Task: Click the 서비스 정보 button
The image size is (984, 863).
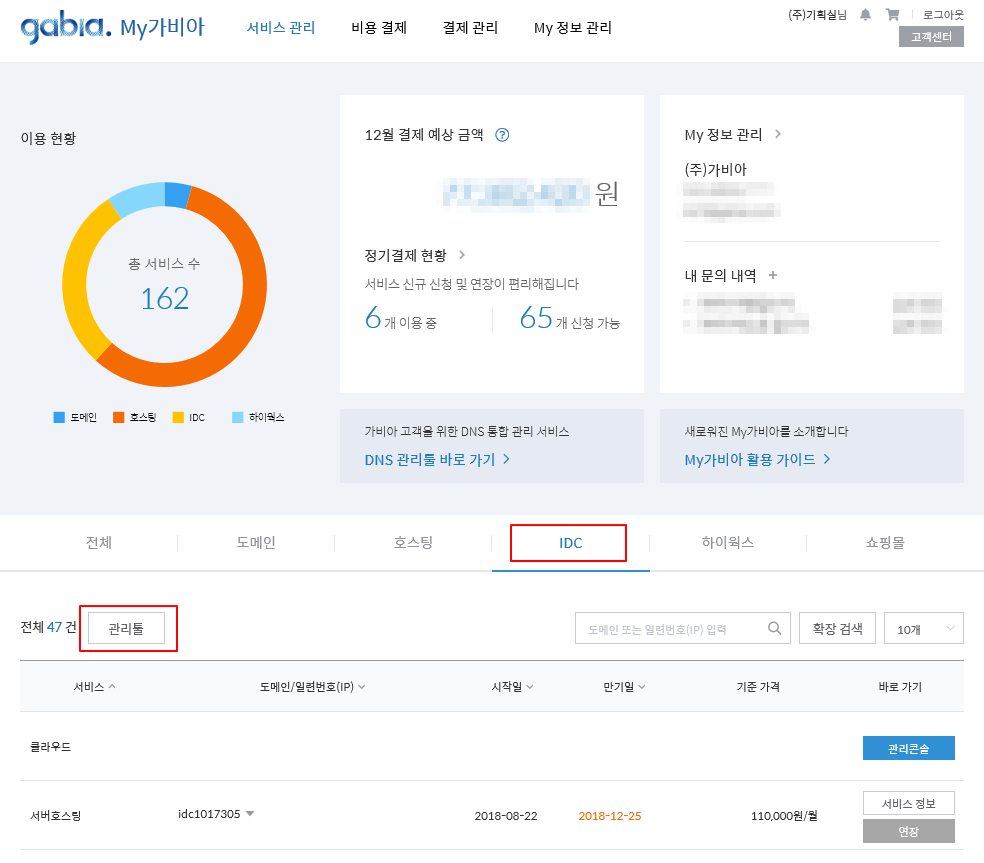Action: click(909, 803)
